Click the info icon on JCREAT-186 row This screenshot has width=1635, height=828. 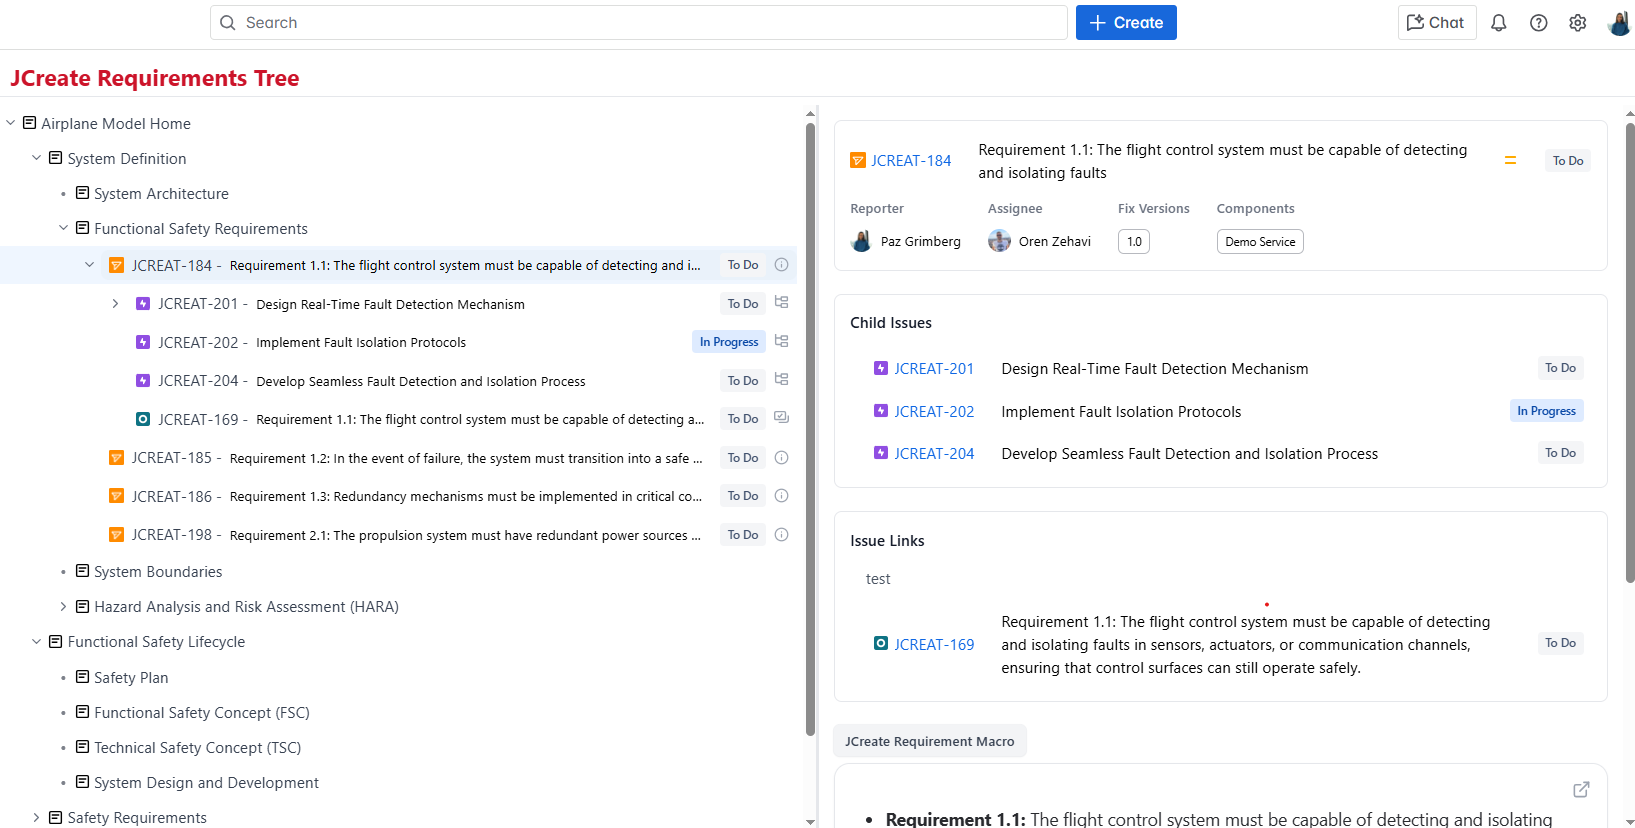782,496
